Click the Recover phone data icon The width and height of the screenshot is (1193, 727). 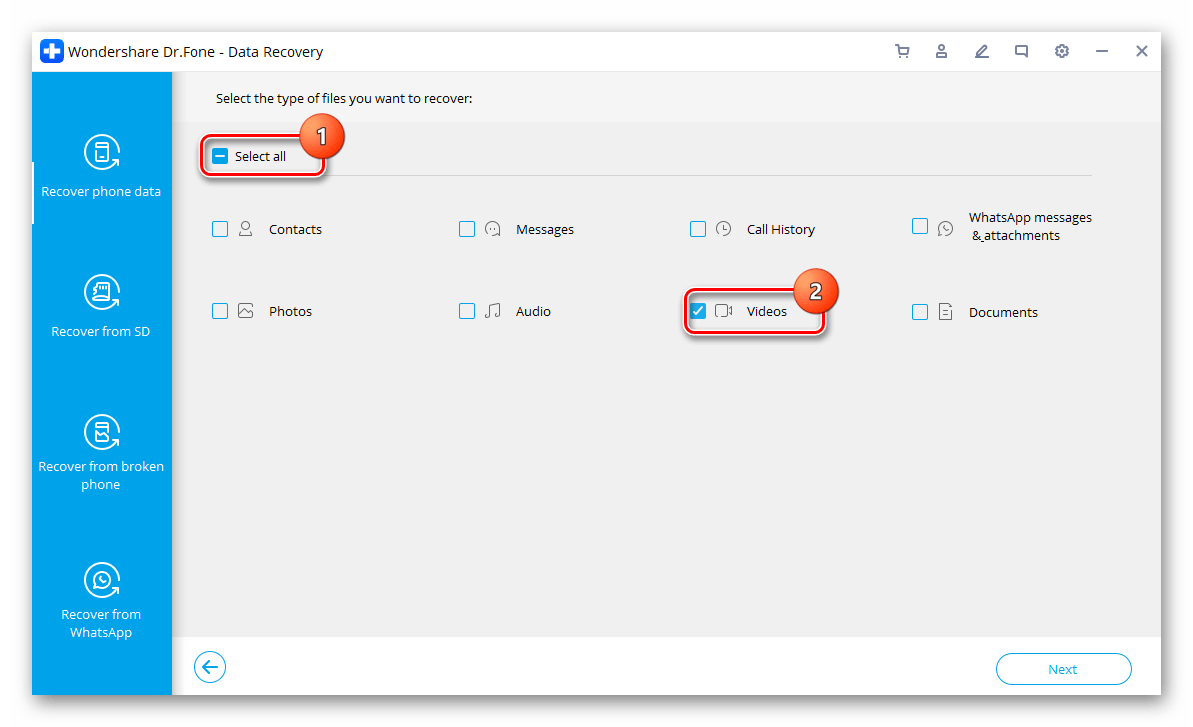click(x=102, y=152)
